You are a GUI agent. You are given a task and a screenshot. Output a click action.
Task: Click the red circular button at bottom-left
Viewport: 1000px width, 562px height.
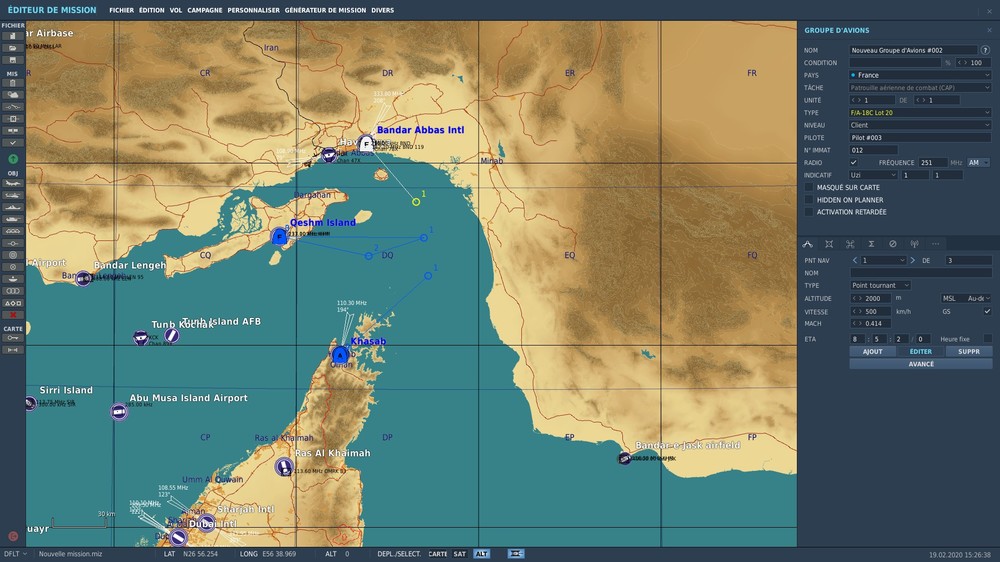(13, 536)
